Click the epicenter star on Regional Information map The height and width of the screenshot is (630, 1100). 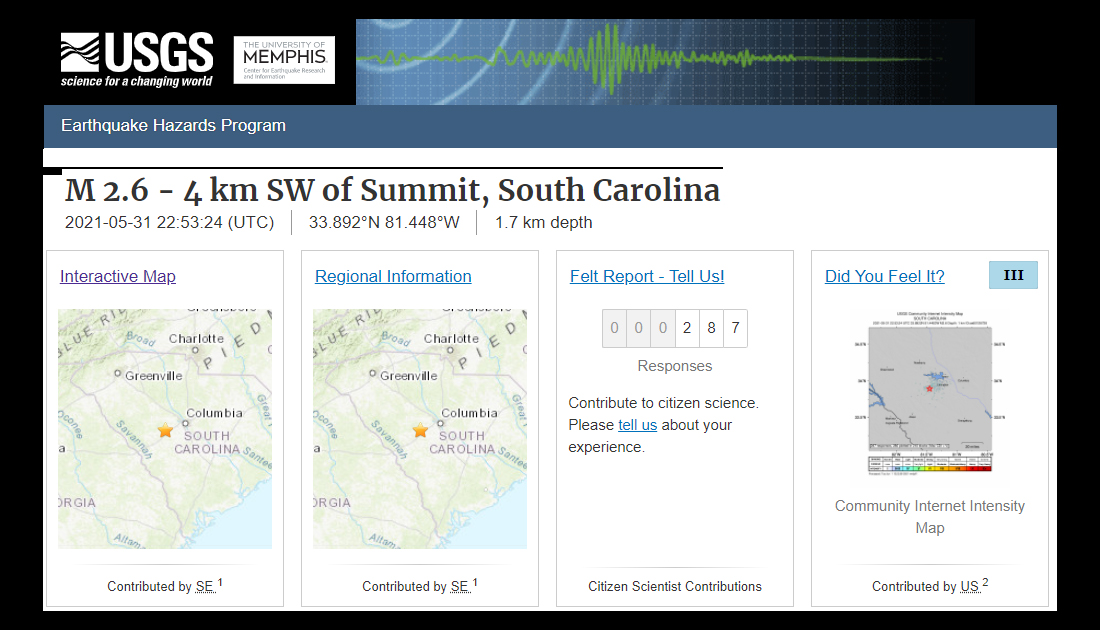point(420,430)
